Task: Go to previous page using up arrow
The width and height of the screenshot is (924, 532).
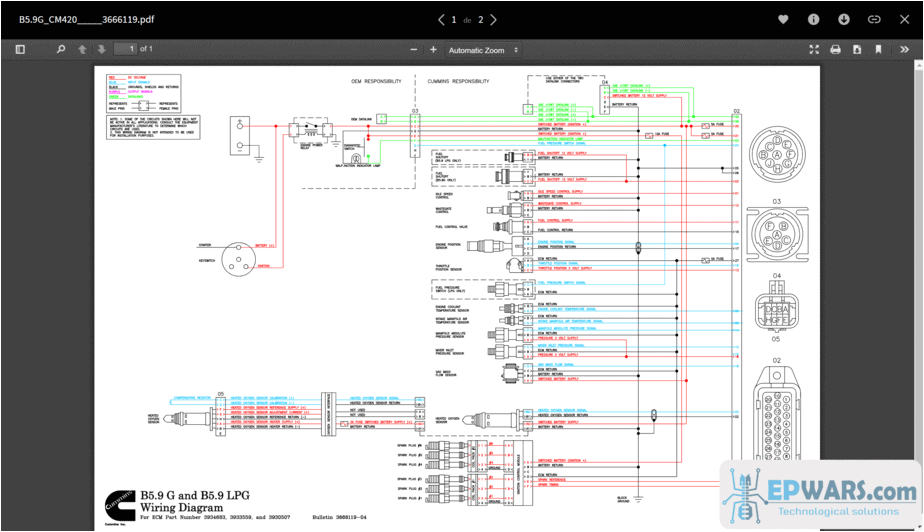Action: point(83,49)
